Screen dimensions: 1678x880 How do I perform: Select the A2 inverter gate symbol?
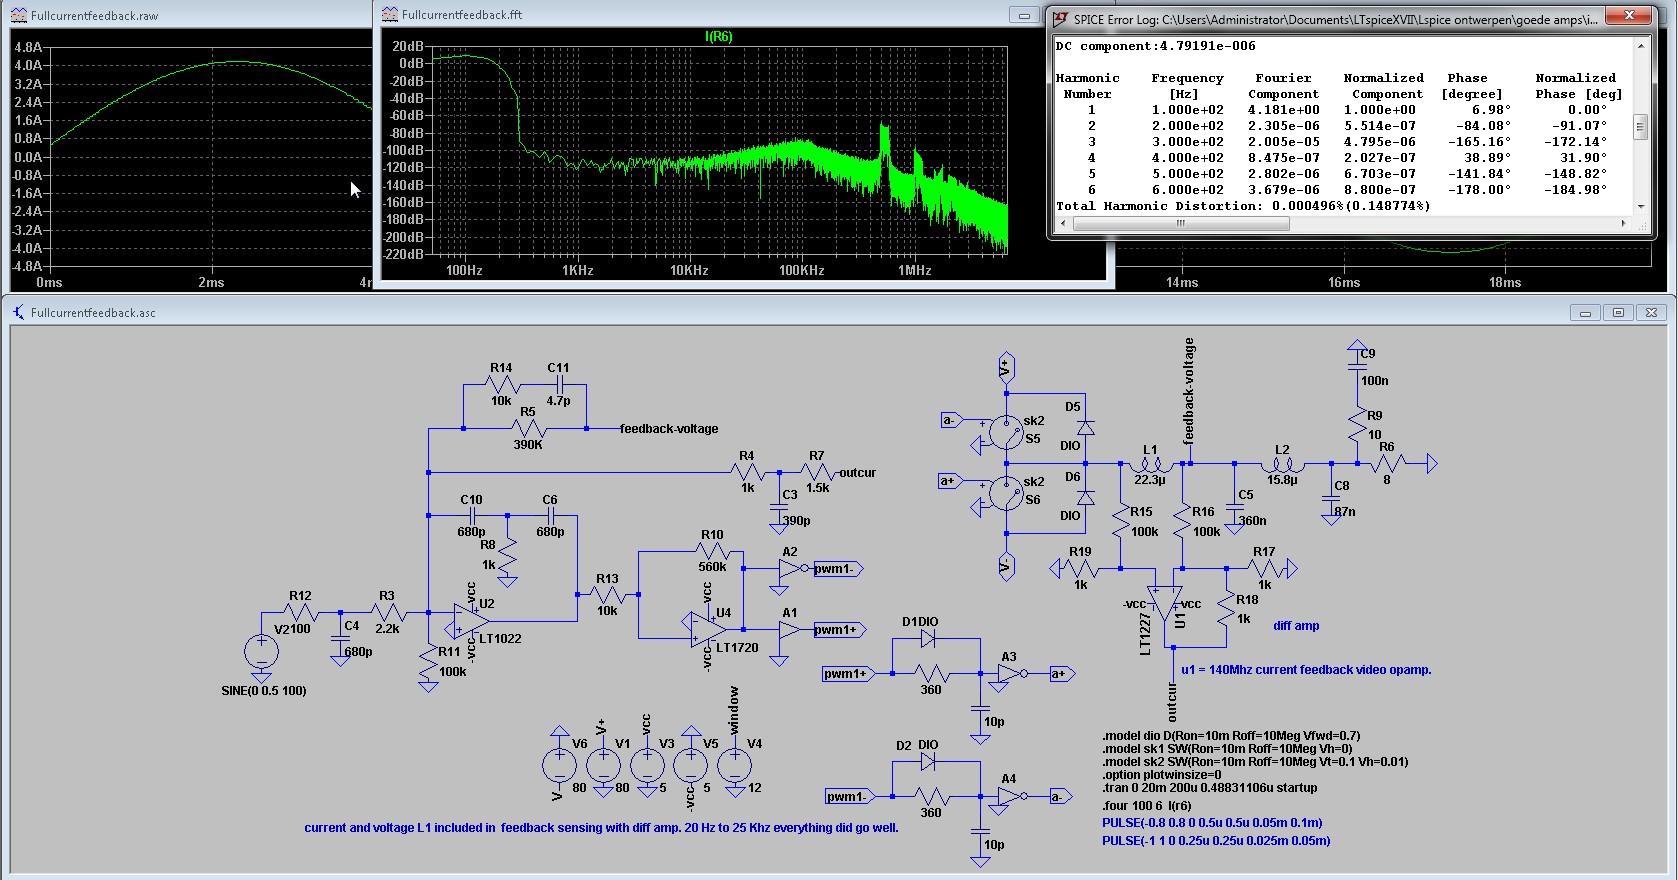pyautogui.click(x=793, y=568)
